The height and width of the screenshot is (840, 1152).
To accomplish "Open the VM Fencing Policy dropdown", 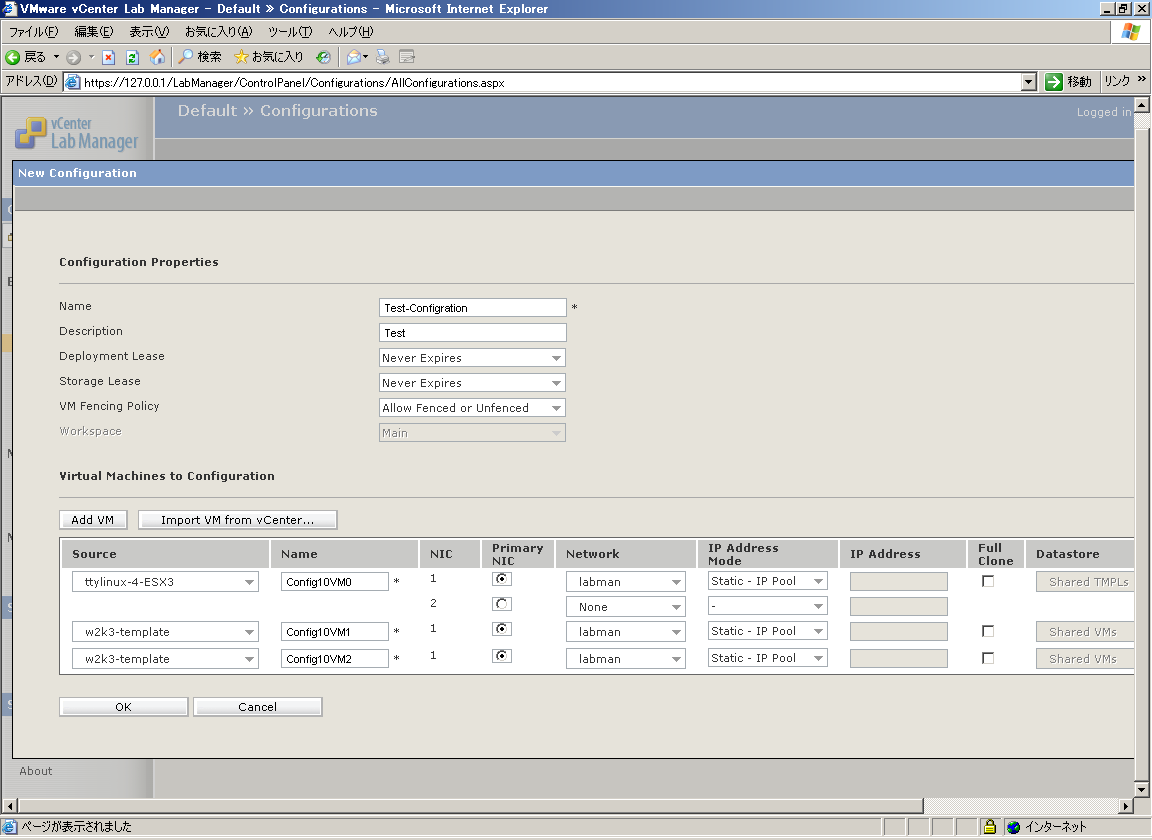I will 472,408.
